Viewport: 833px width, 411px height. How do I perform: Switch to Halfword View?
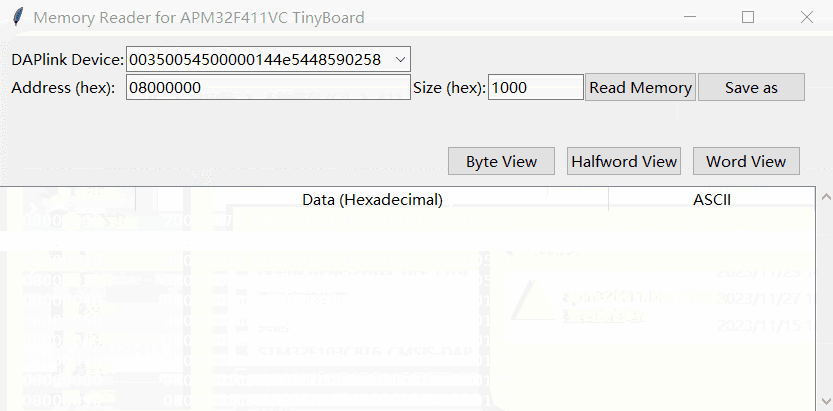click(624, 161)
